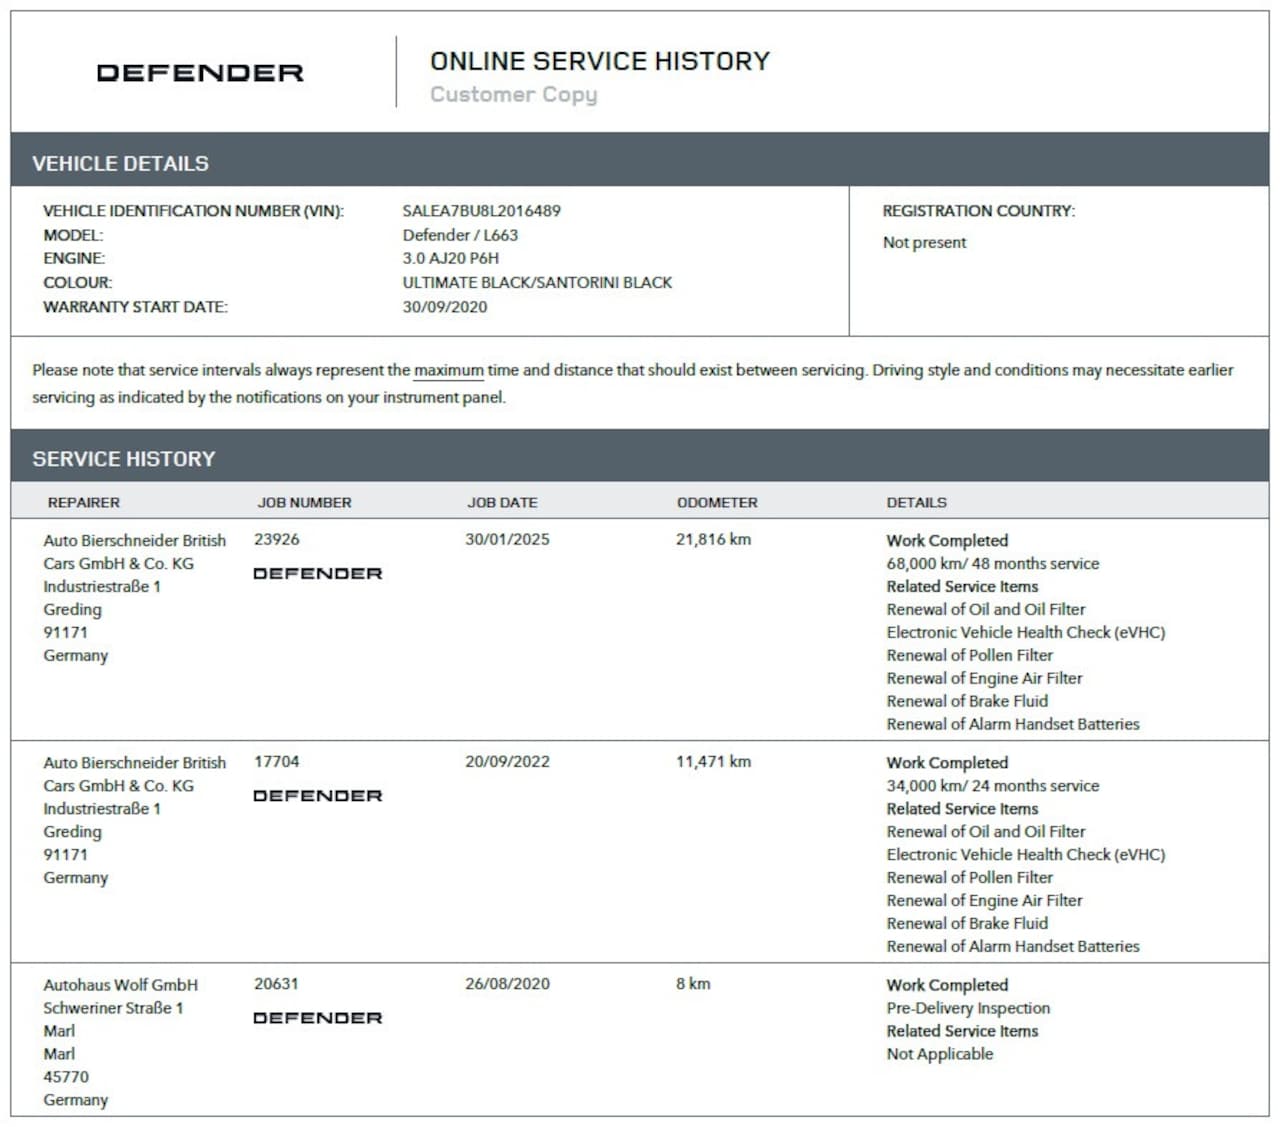Click the JOB DATE column header
Viewport: 1280px width, 1127px height.
(x=502, y=503)
